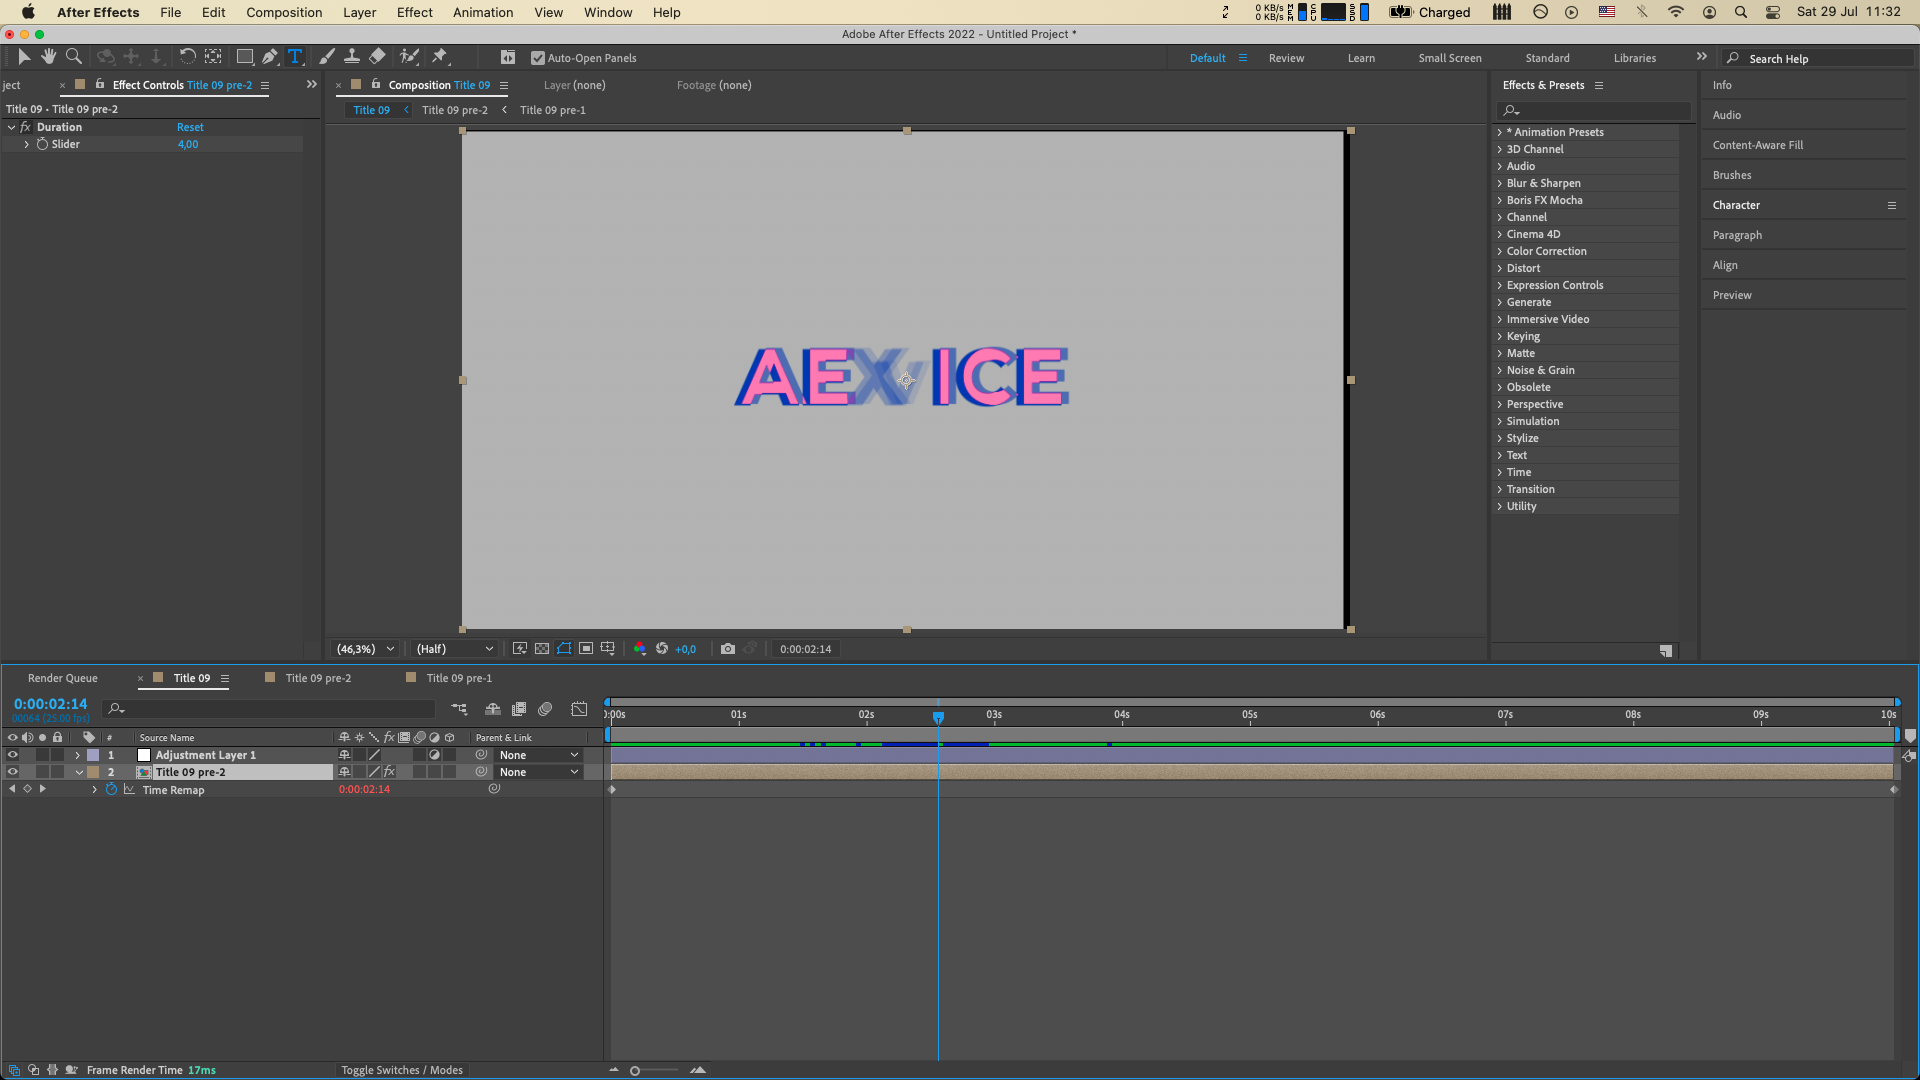Select the Rotation tool
The image size is (1920, 1080).
pos(187,57)
